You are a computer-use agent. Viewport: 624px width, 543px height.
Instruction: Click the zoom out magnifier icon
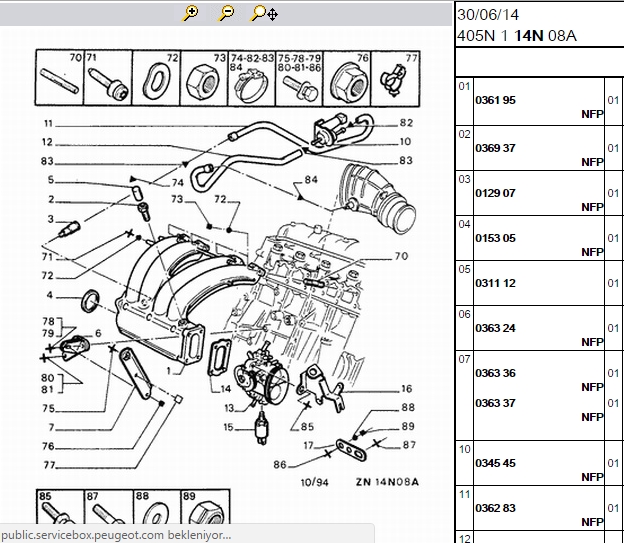(226, 13)
